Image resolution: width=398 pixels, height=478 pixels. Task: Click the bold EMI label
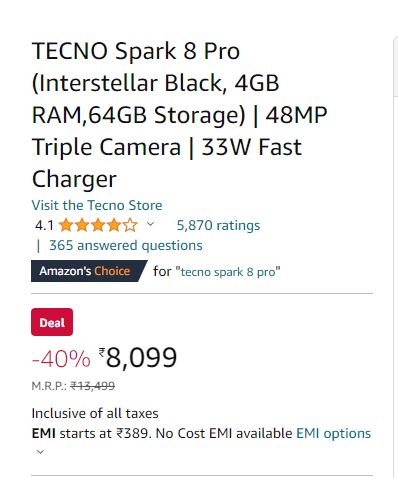44,434
